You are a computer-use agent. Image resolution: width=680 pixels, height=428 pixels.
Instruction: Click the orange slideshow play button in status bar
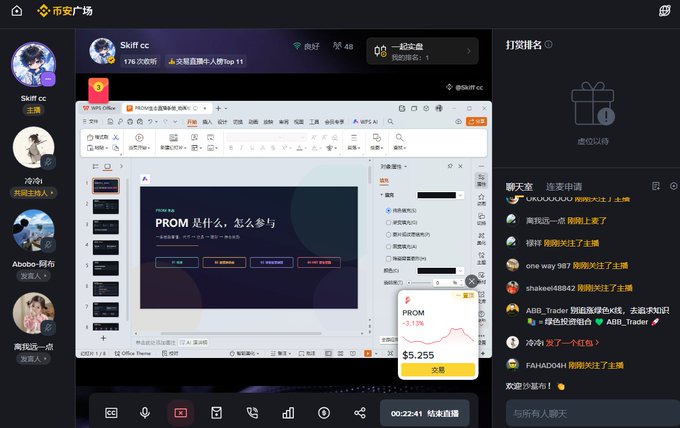click(368, 353)
